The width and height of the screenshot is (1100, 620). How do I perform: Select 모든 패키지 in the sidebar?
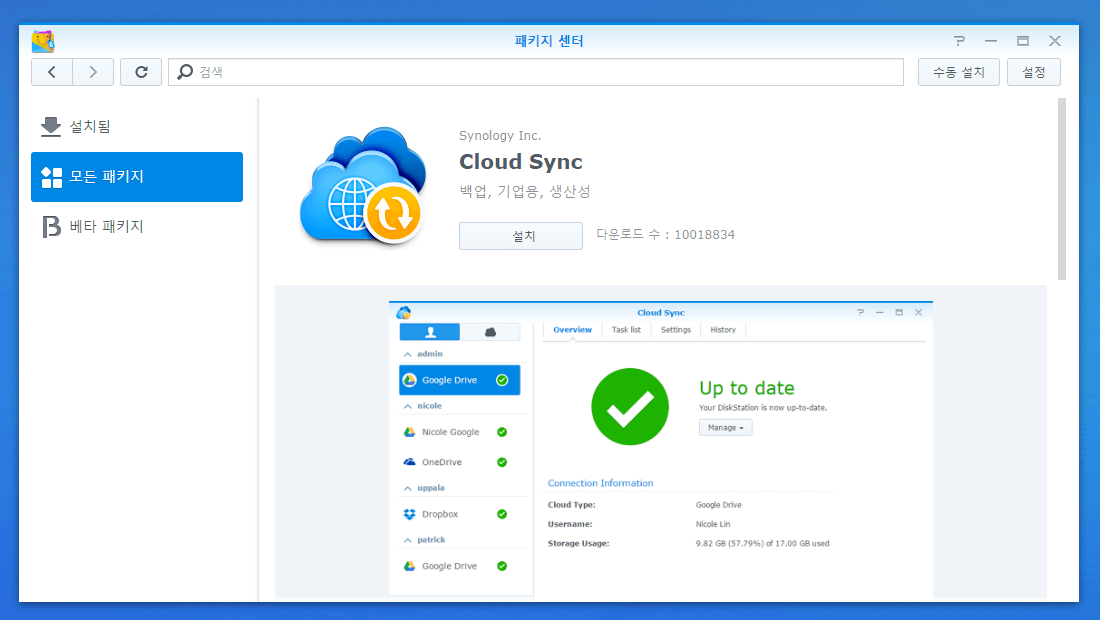[x=137, y=177]
